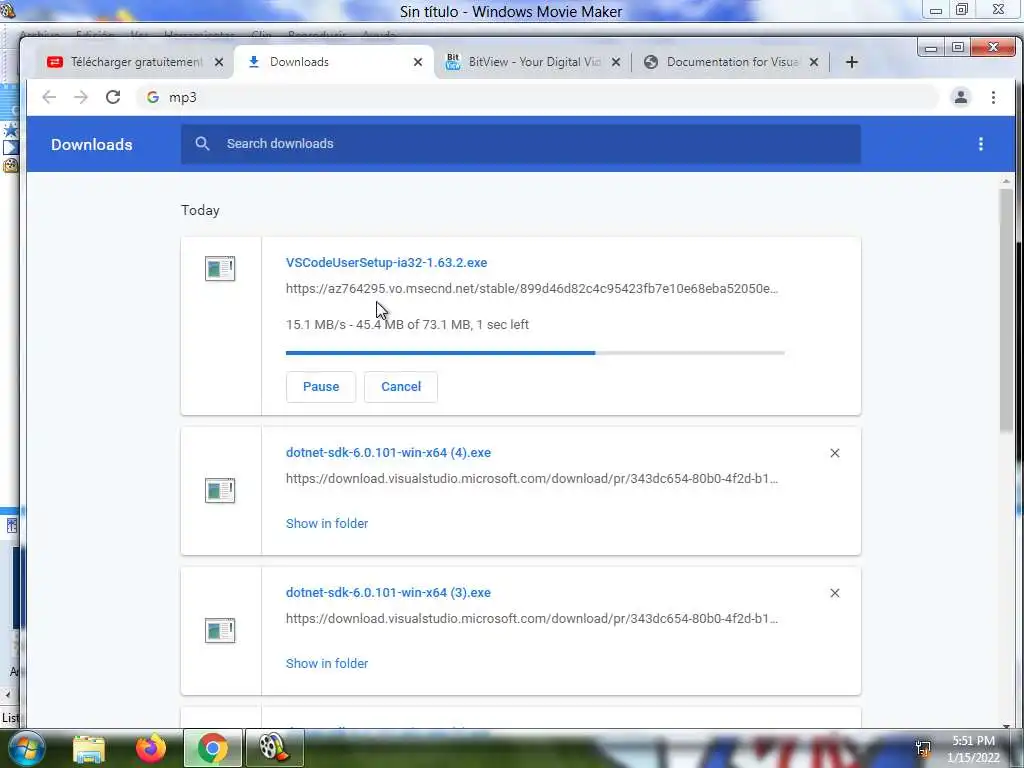The height and width of the screenshot is (768, 1024).
Task: Open File Explorer from the taskbar
Action: coord(89,748)
